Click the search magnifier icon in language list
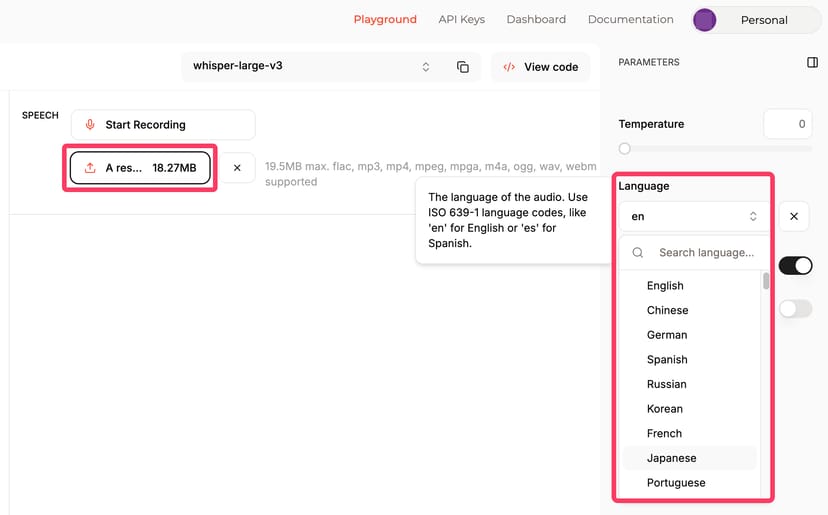Screen dimensions: 828x515 coord(638,253)
